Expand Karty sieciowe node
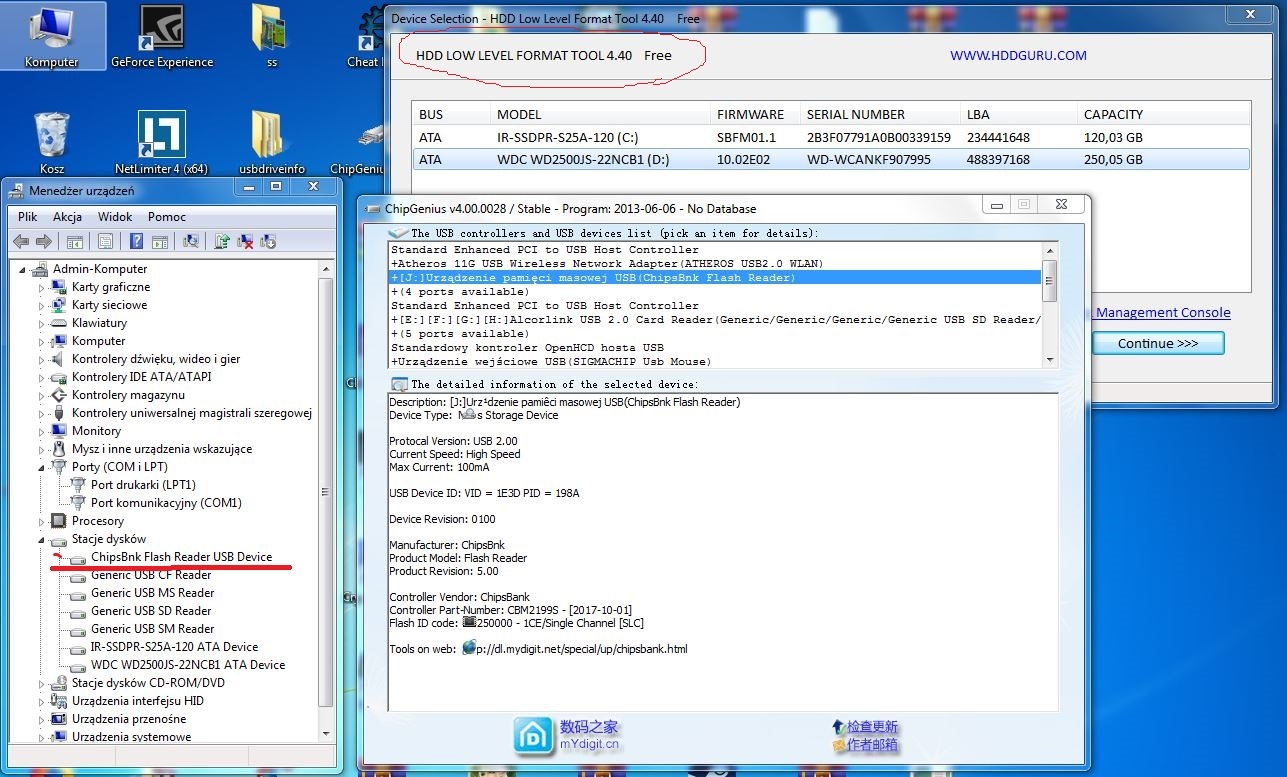This screenshot has width=1287, height=777. [x=42, y=305]
